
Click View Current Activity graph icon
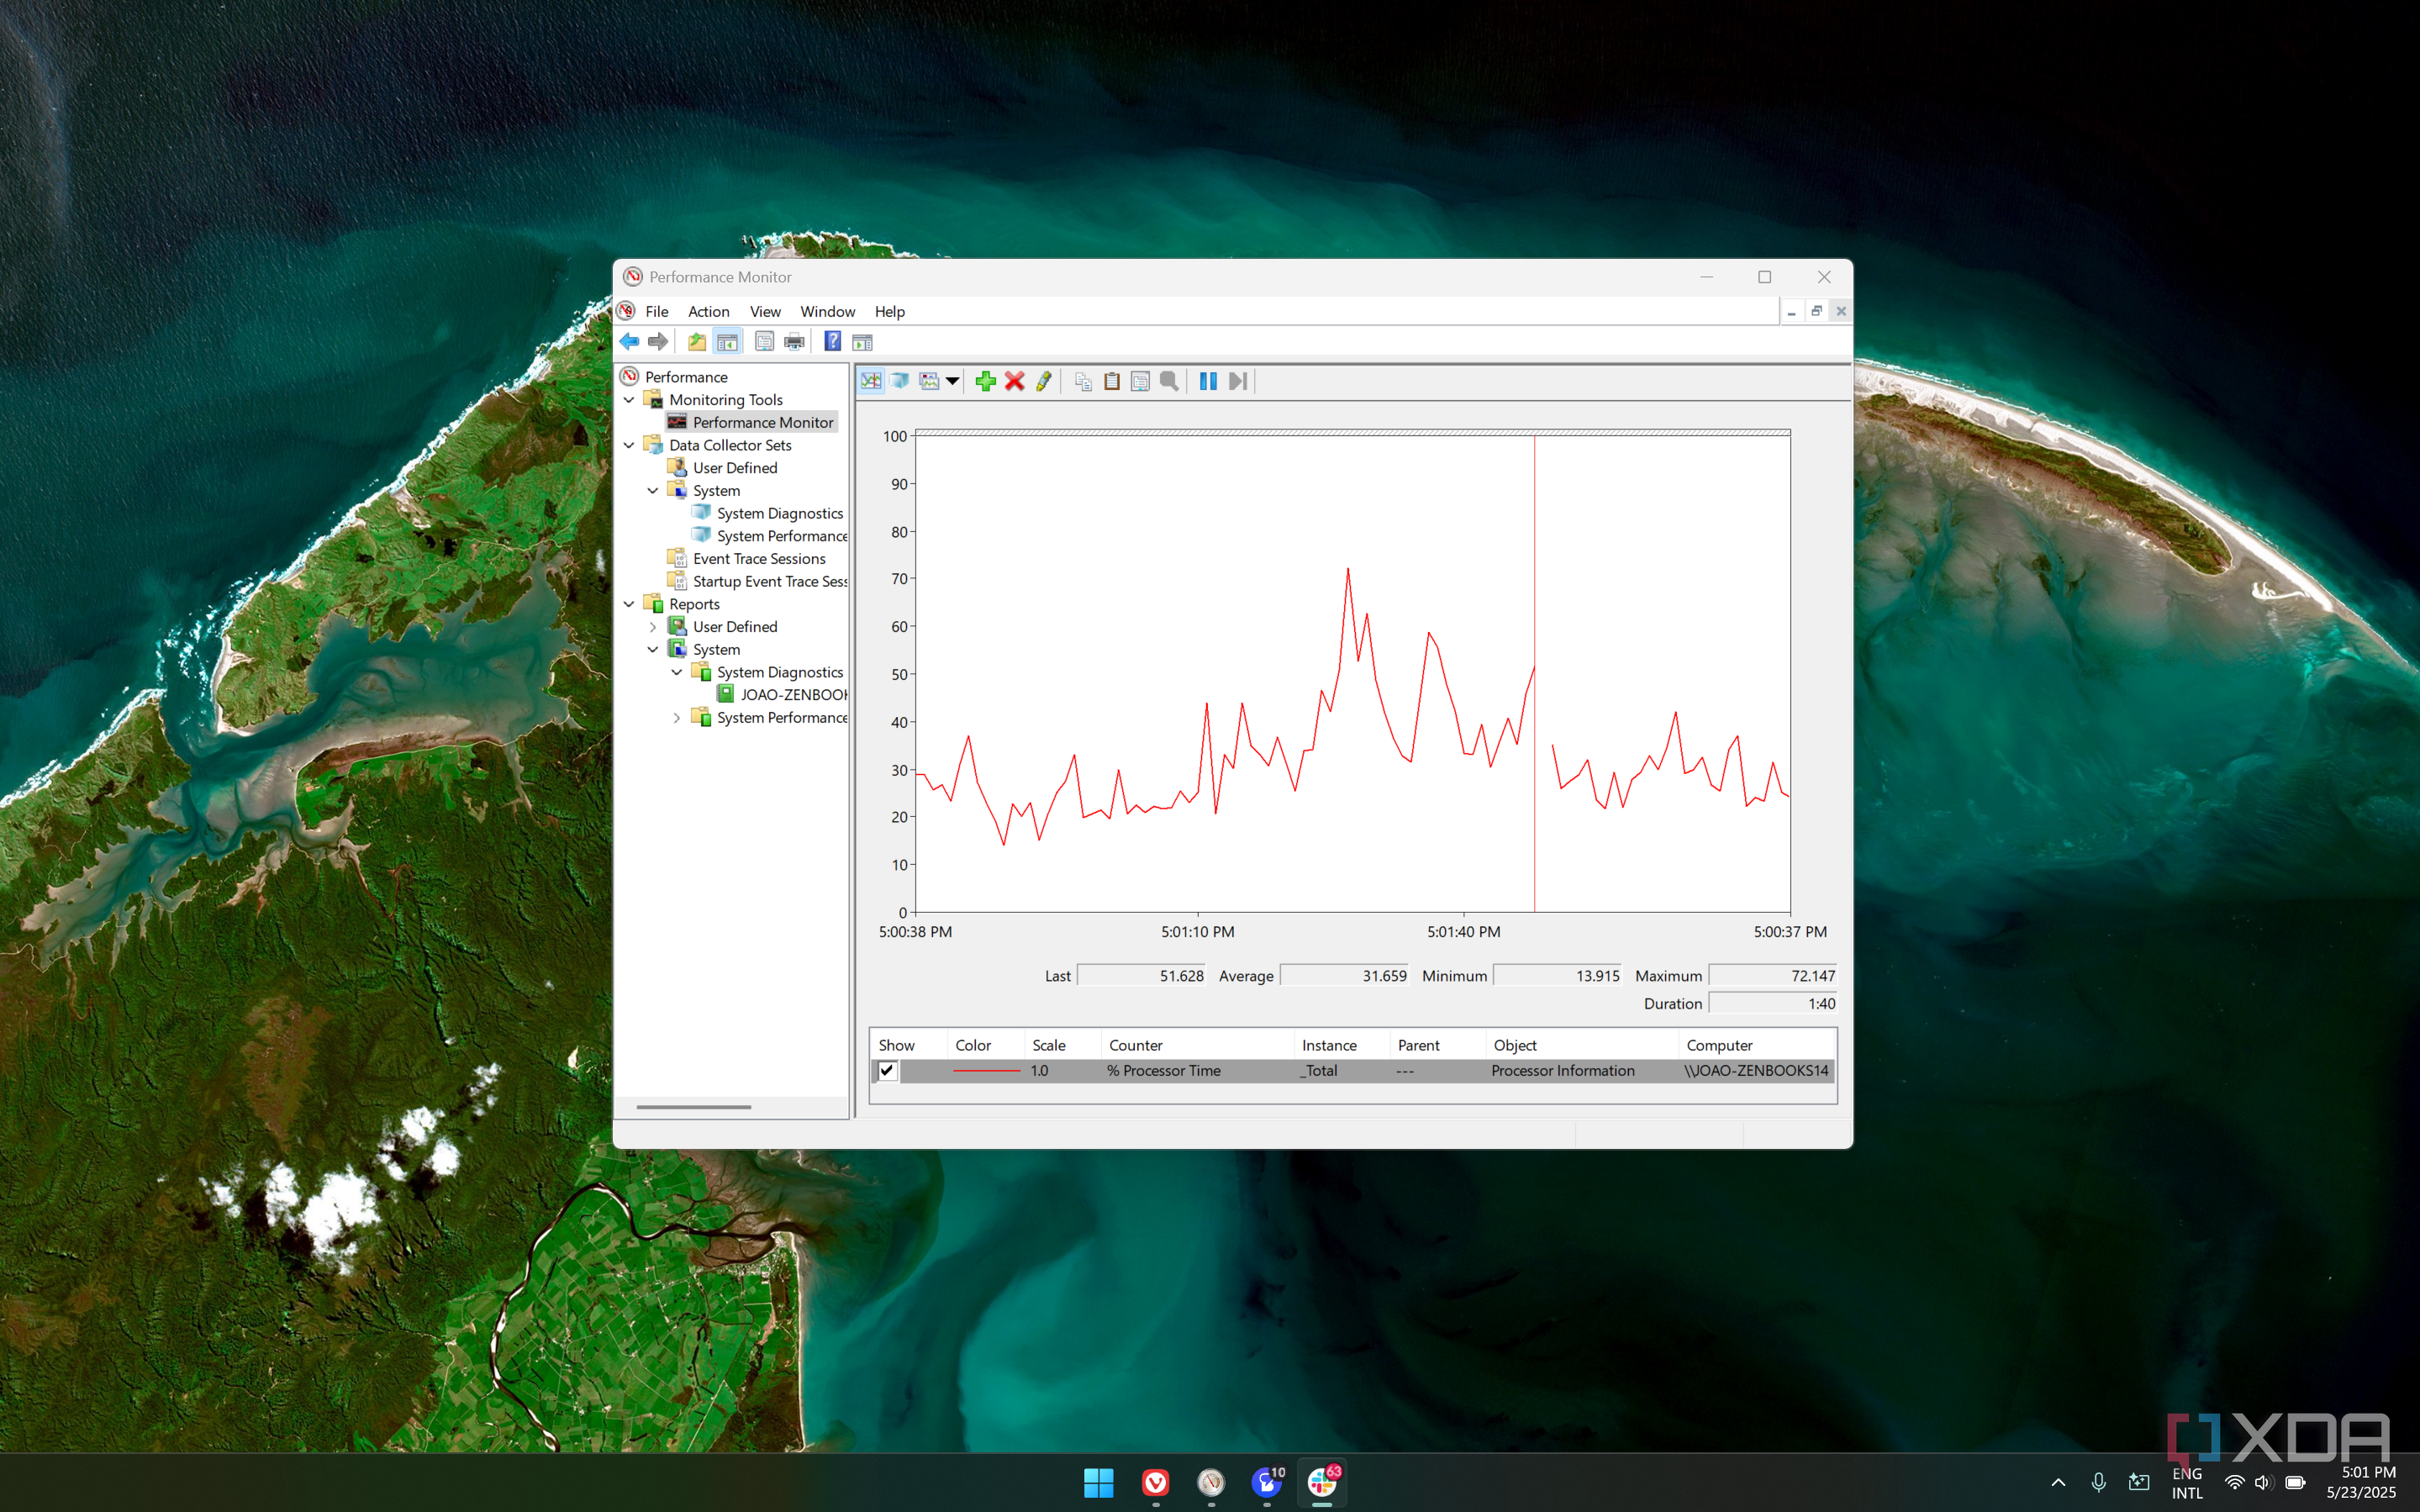(x=871, y=381)
